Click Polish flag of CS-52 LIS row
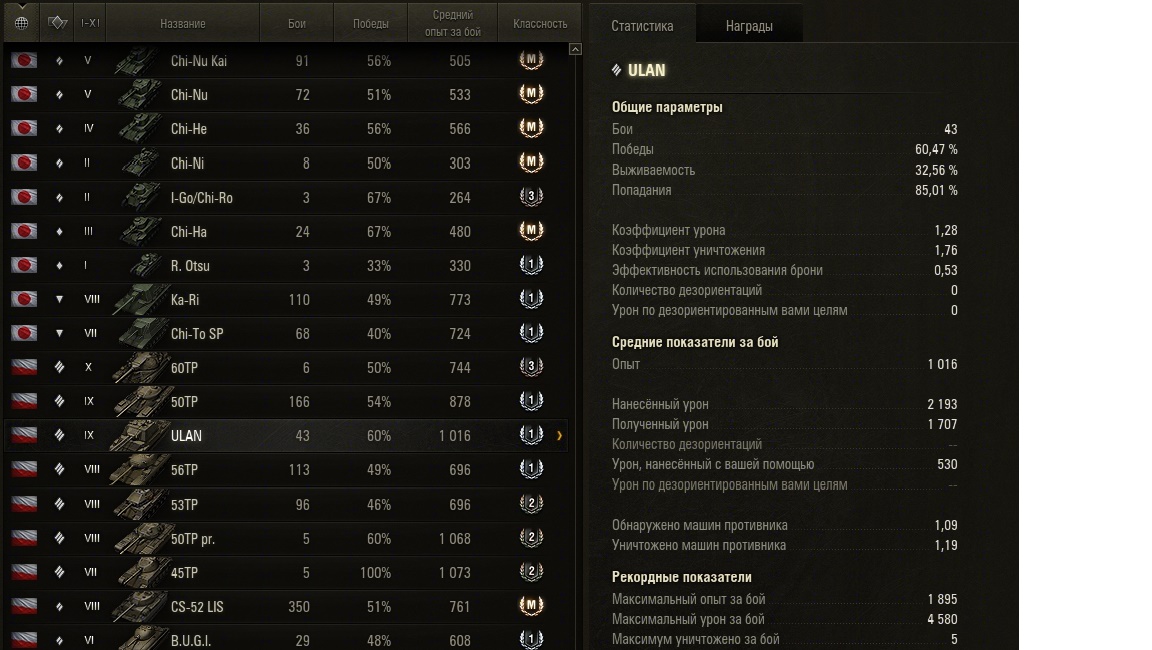Screen dimensions: 1152x650 pyautogui.click(x=24, y=606)
